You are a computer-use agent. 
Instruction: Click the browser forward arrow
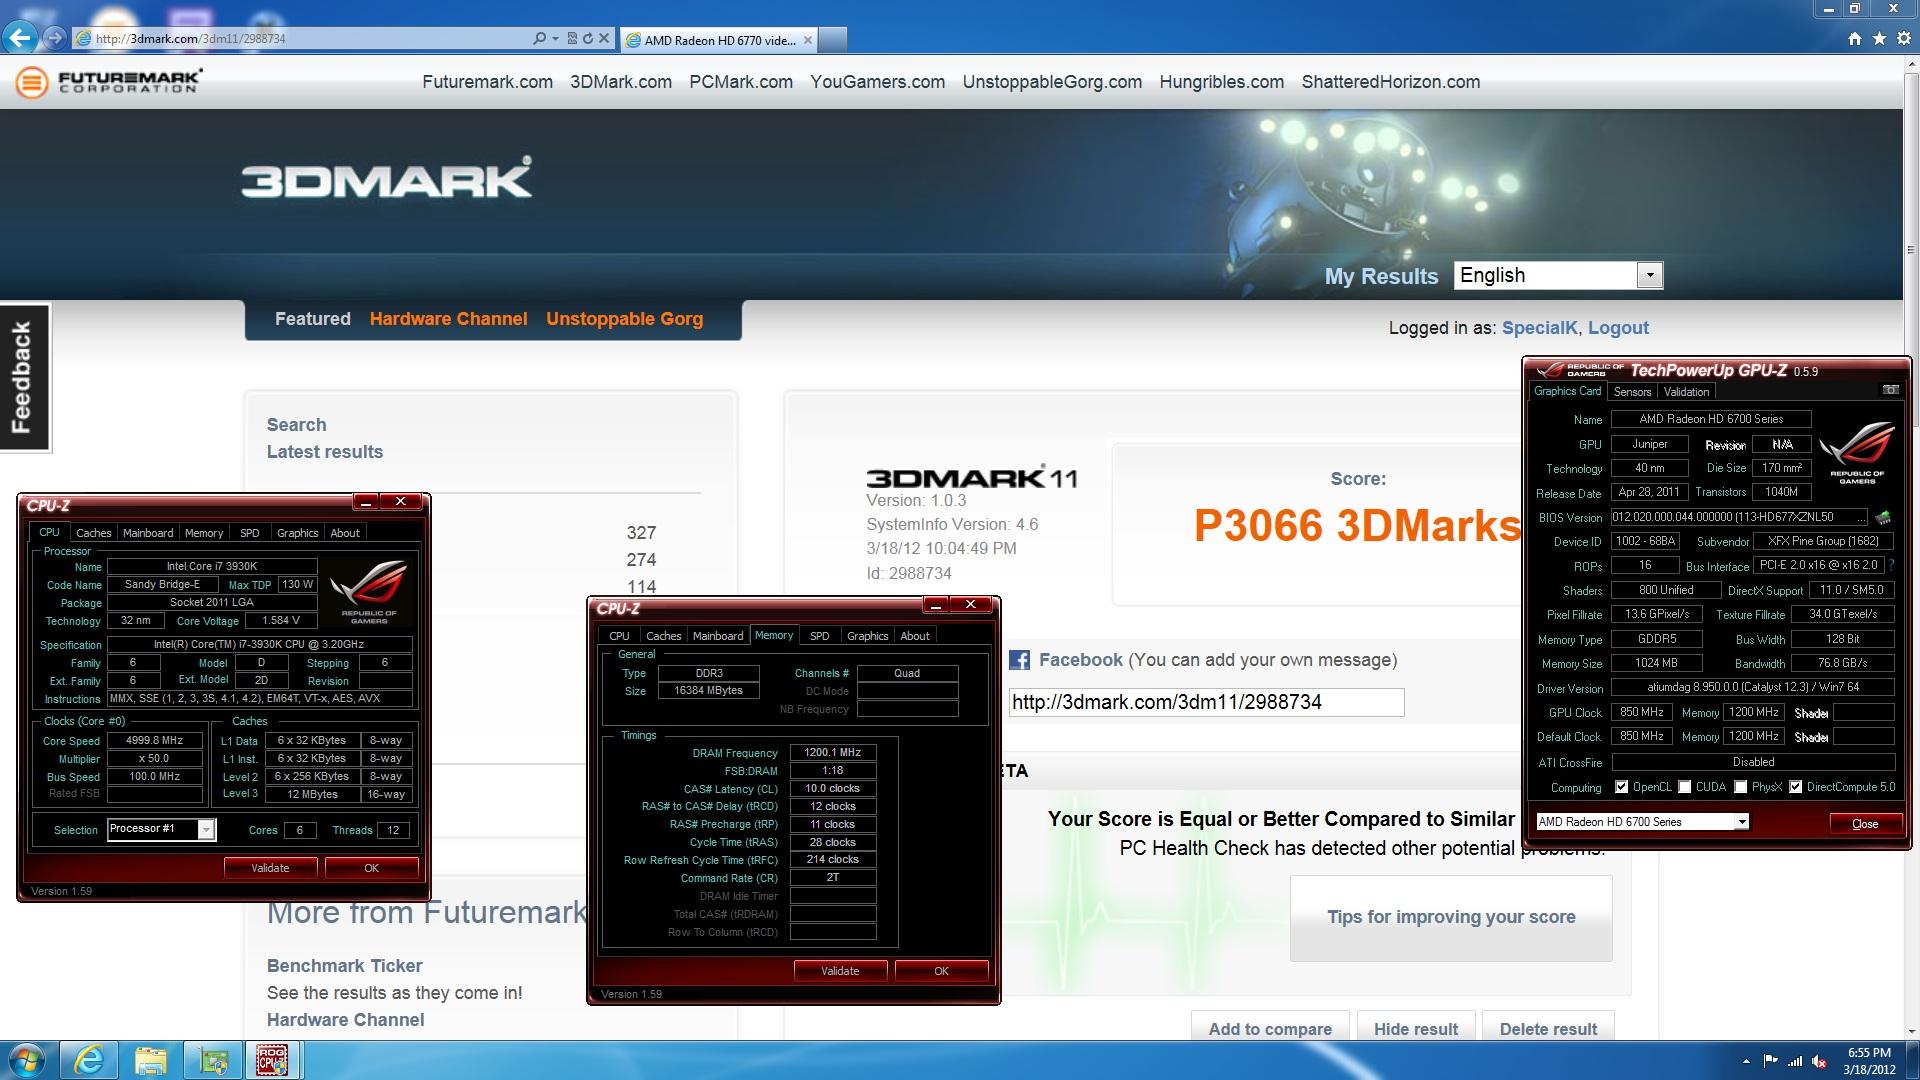pos(55,38)
